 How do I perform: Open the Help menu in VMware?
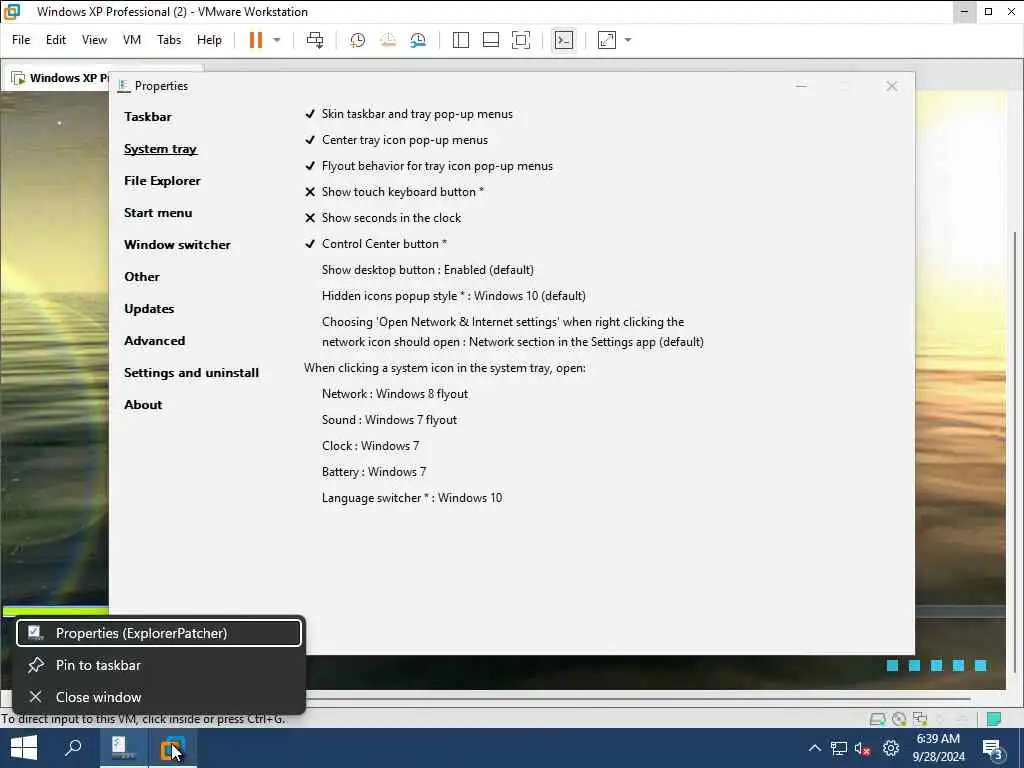[209, 40]
